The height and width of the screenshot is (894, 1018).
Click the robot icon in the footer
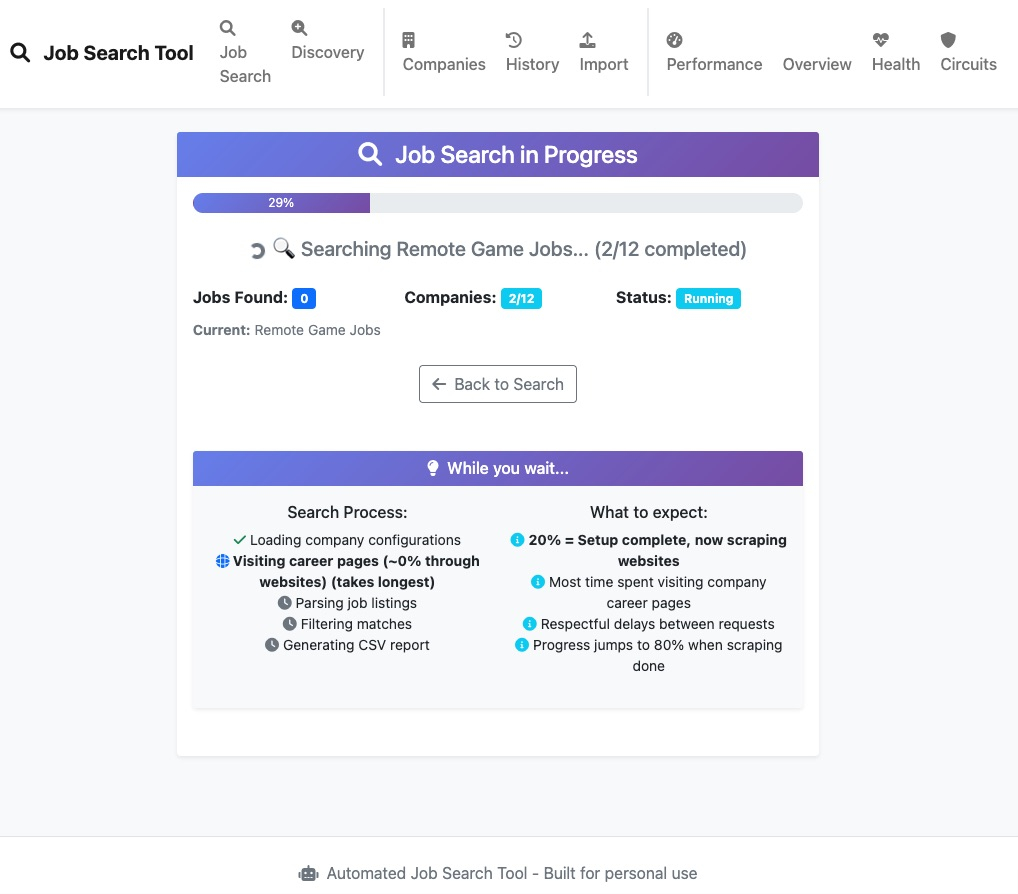click(x=308, y=874)
